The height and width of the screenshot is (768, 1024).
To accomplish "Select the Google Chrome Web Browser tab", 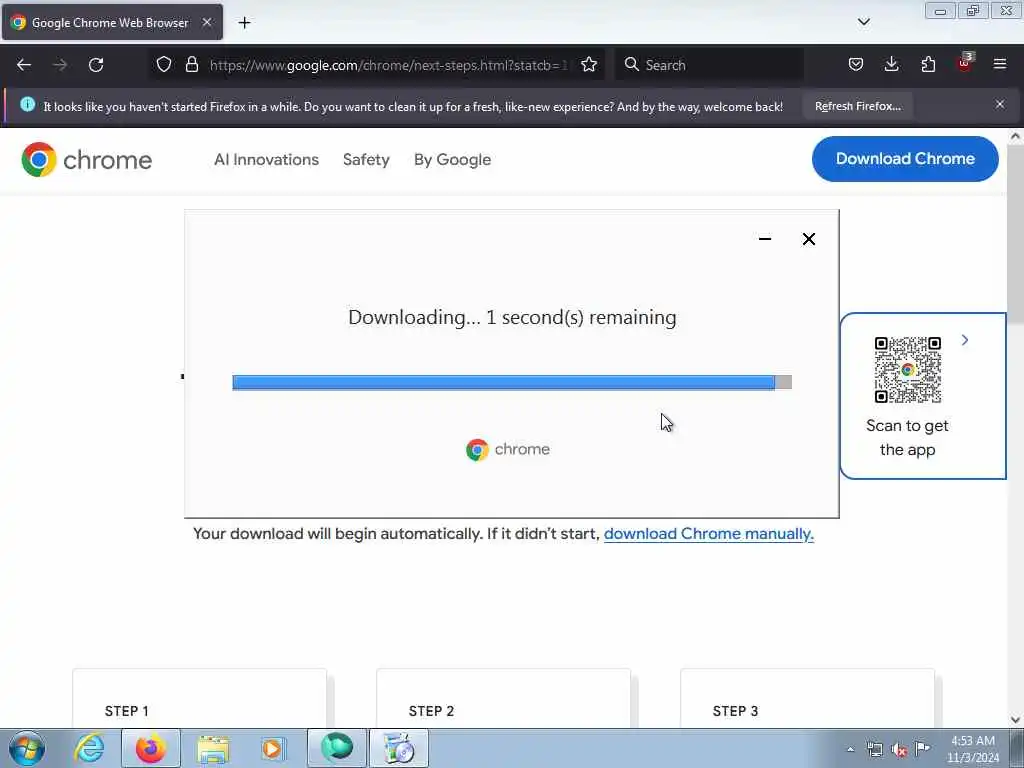I will point(112,22).
